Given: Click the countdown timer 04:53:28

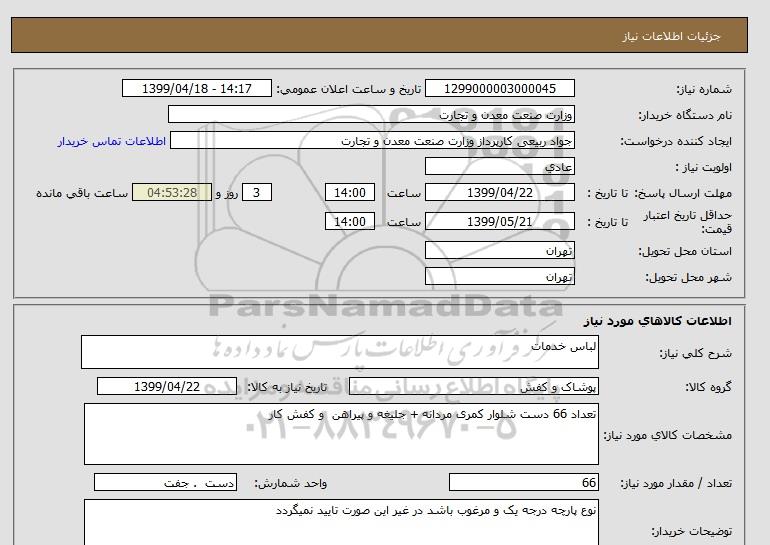Looking at the screenshot, I should coord(172,192).
